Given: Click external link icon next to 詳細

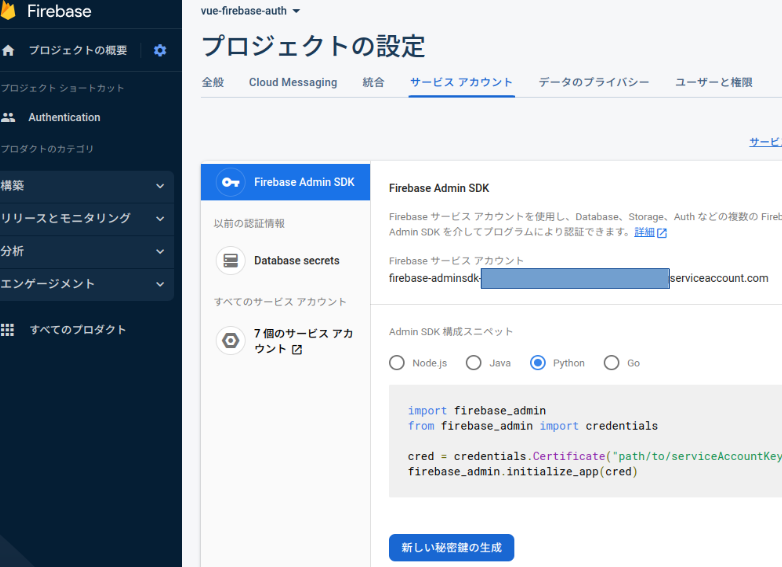Looking at the screenshot, I should click(x=662, y=233).
